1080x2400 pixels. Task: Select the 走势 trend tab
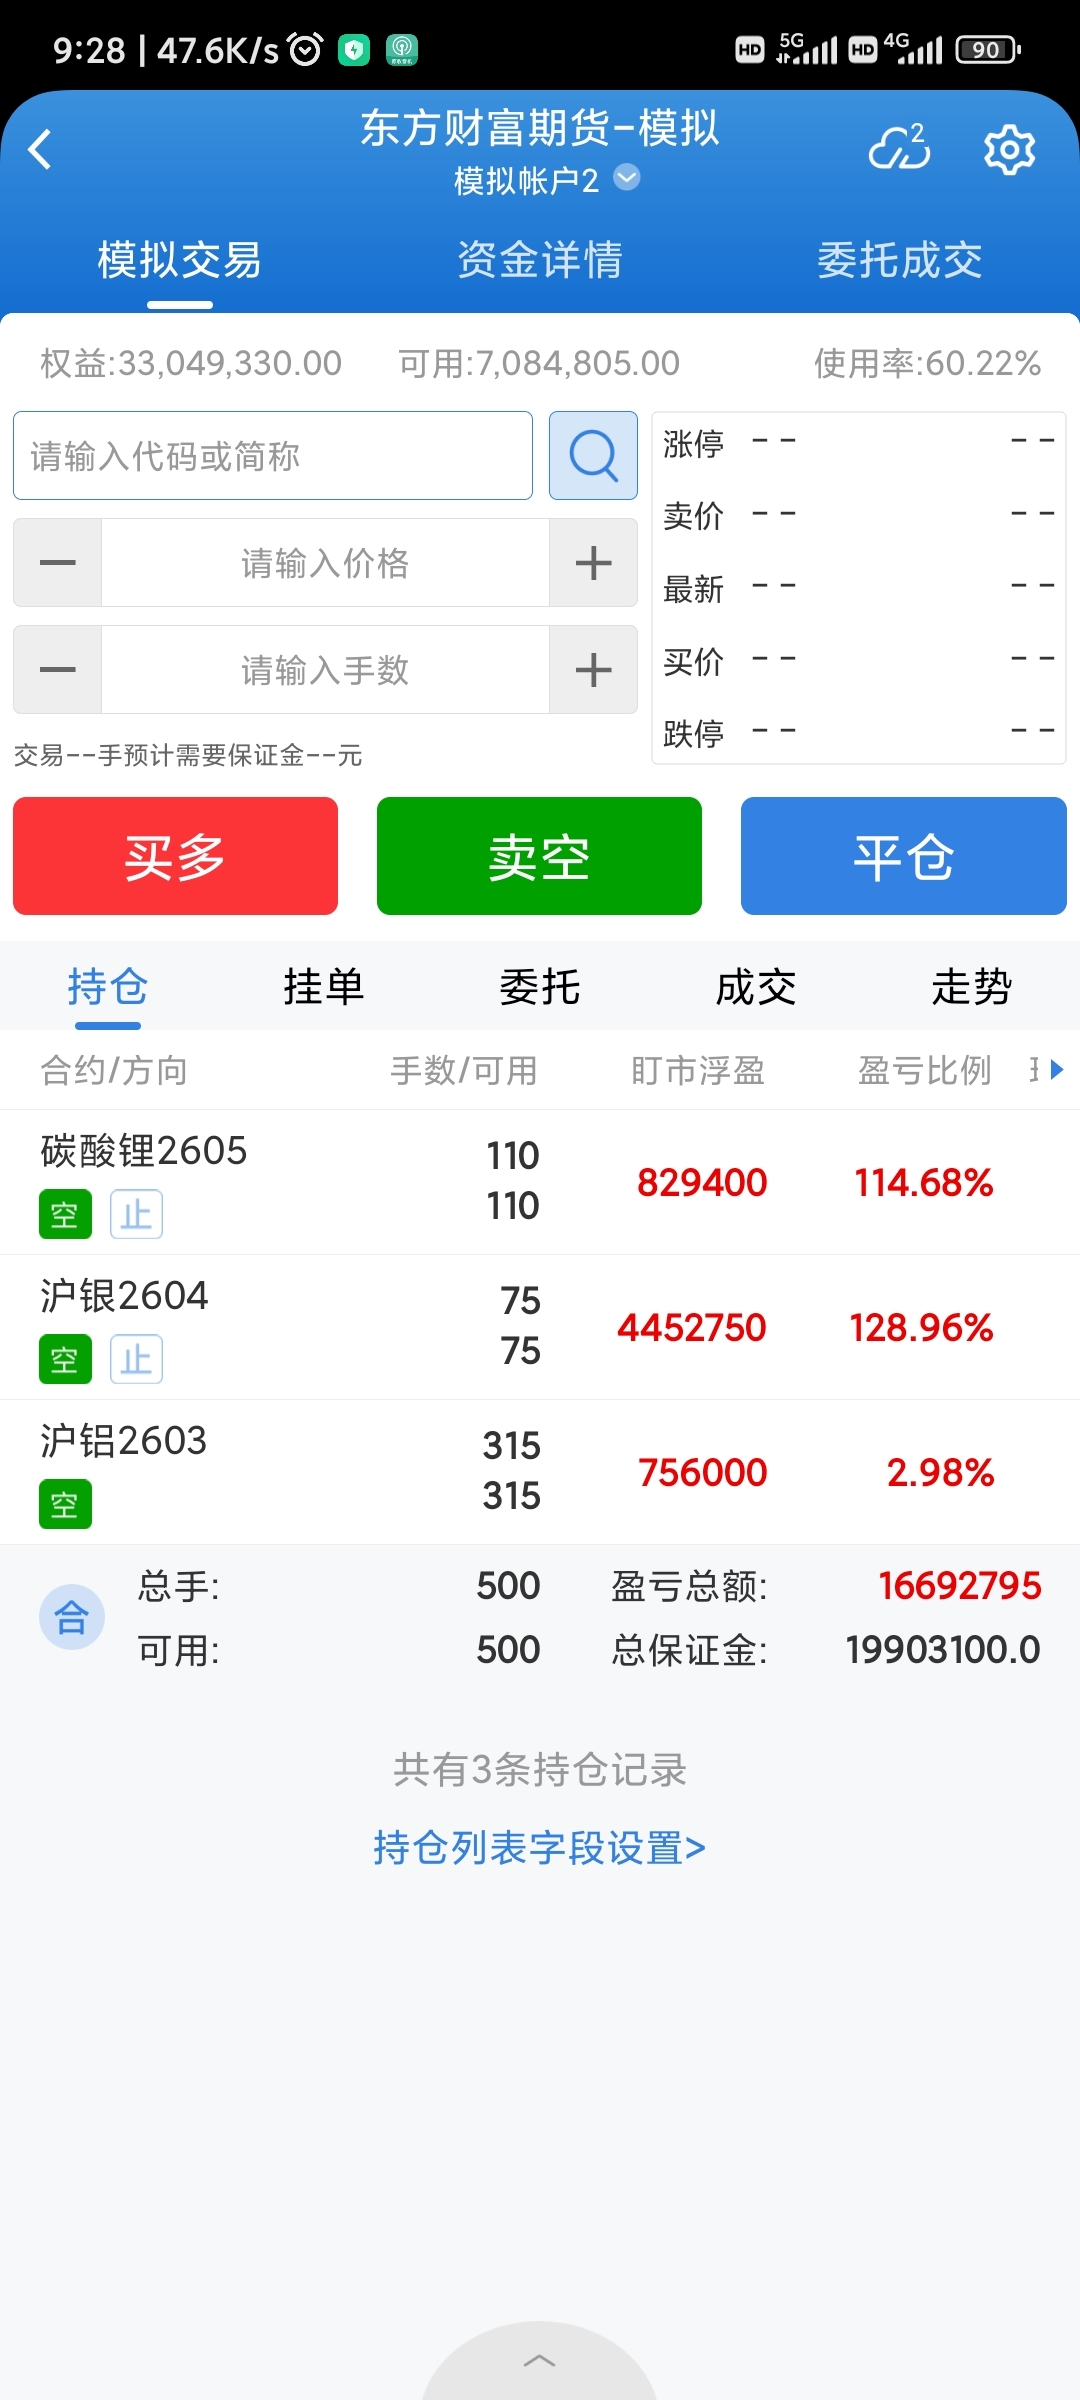(x=972, y=987)
